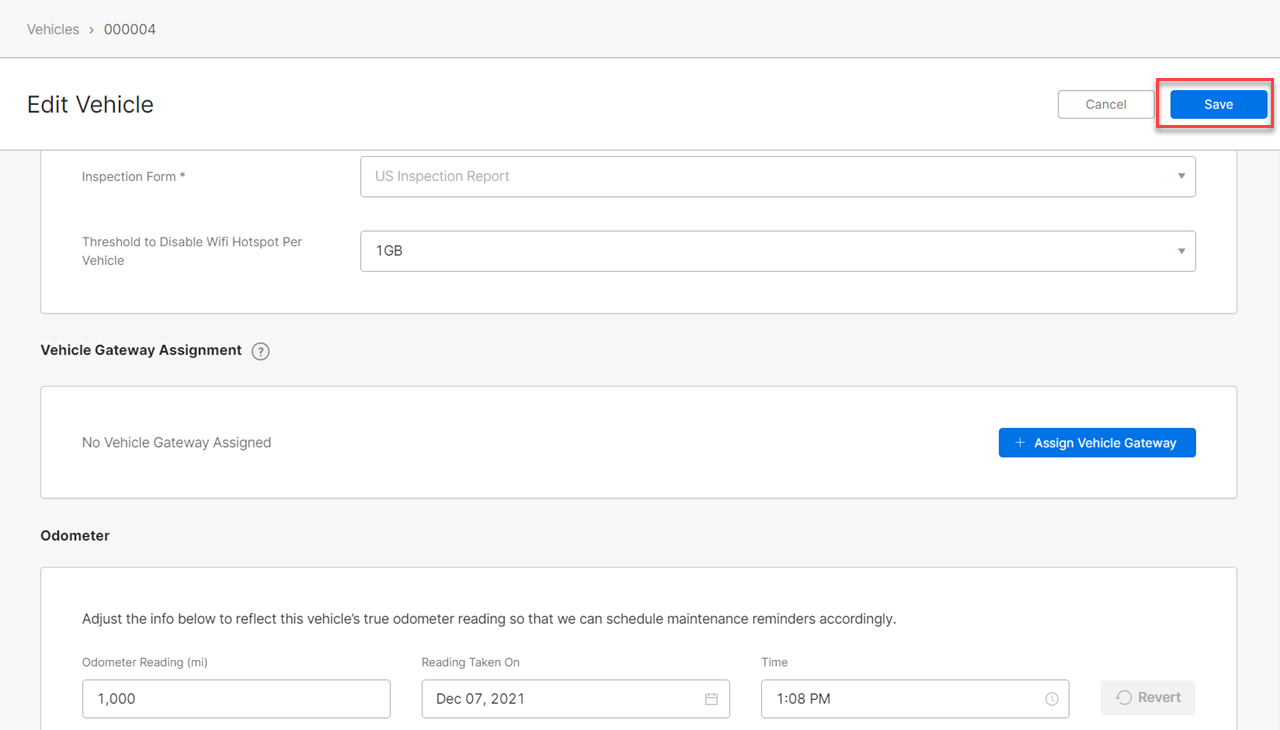This screenshot has width=1280, height=730.
Task: Click the plus icon on Assign Vehicle Gateway
Action: (x=1020, y=443)
